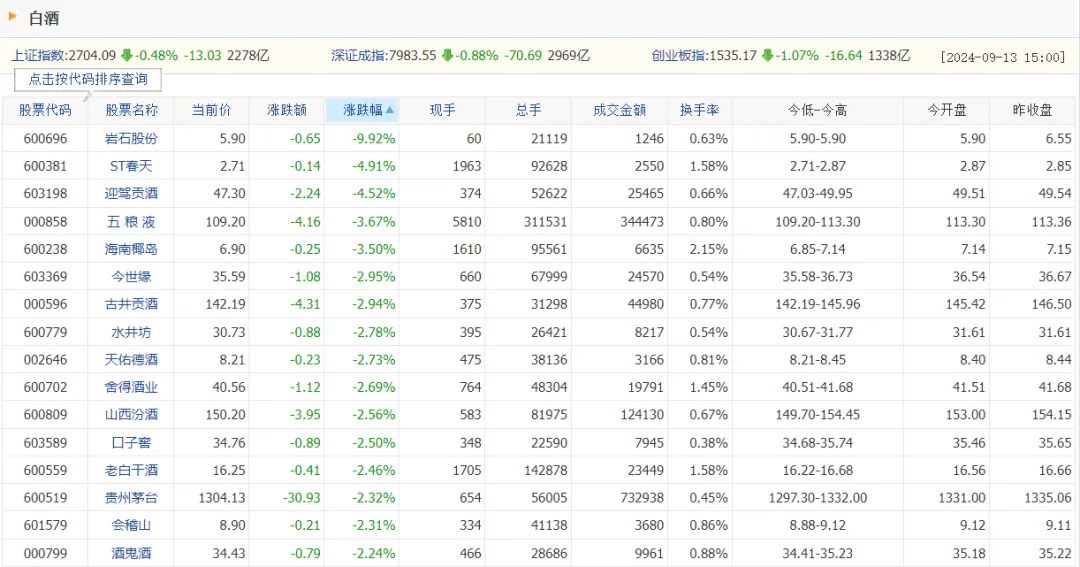Open stock 口子窖 link
This screenshot has width=1080, height=567.
[x=131, y=442]
